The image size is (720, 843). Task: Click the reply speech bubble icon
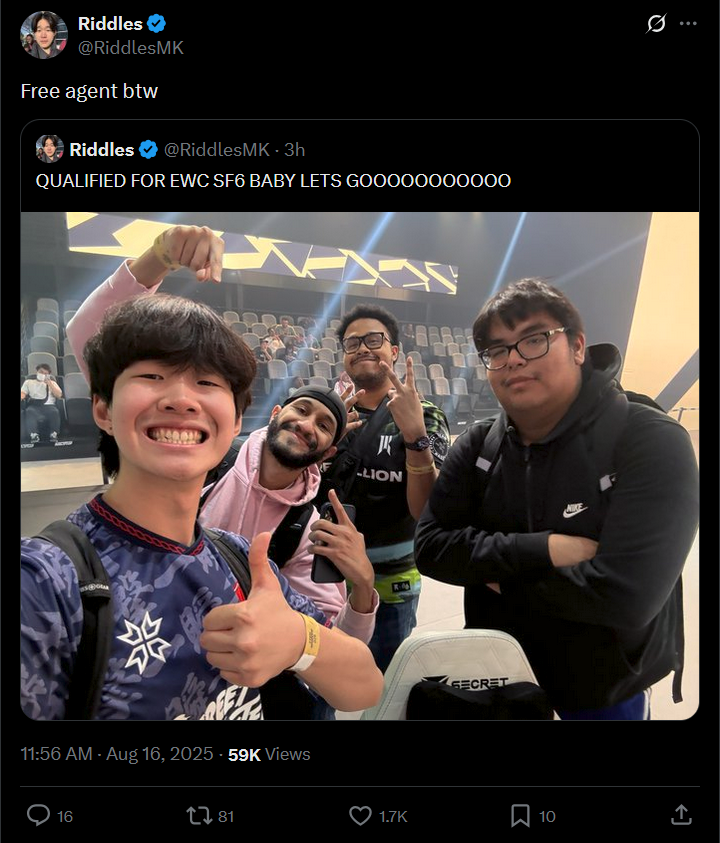pos(38,816)
